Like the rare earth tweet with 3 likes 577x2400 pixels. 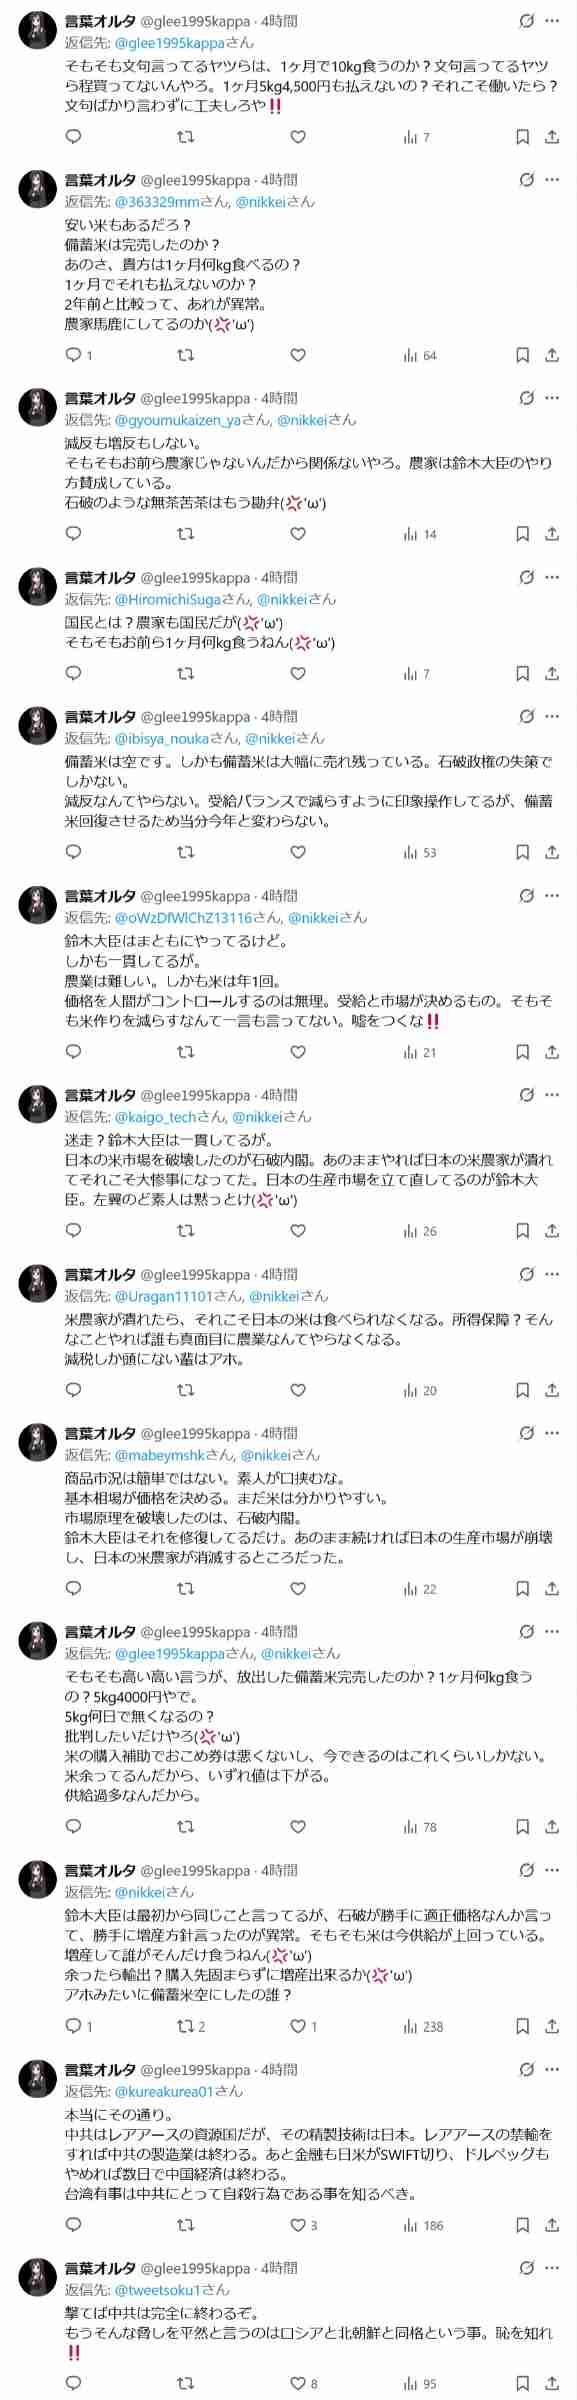297,2225
